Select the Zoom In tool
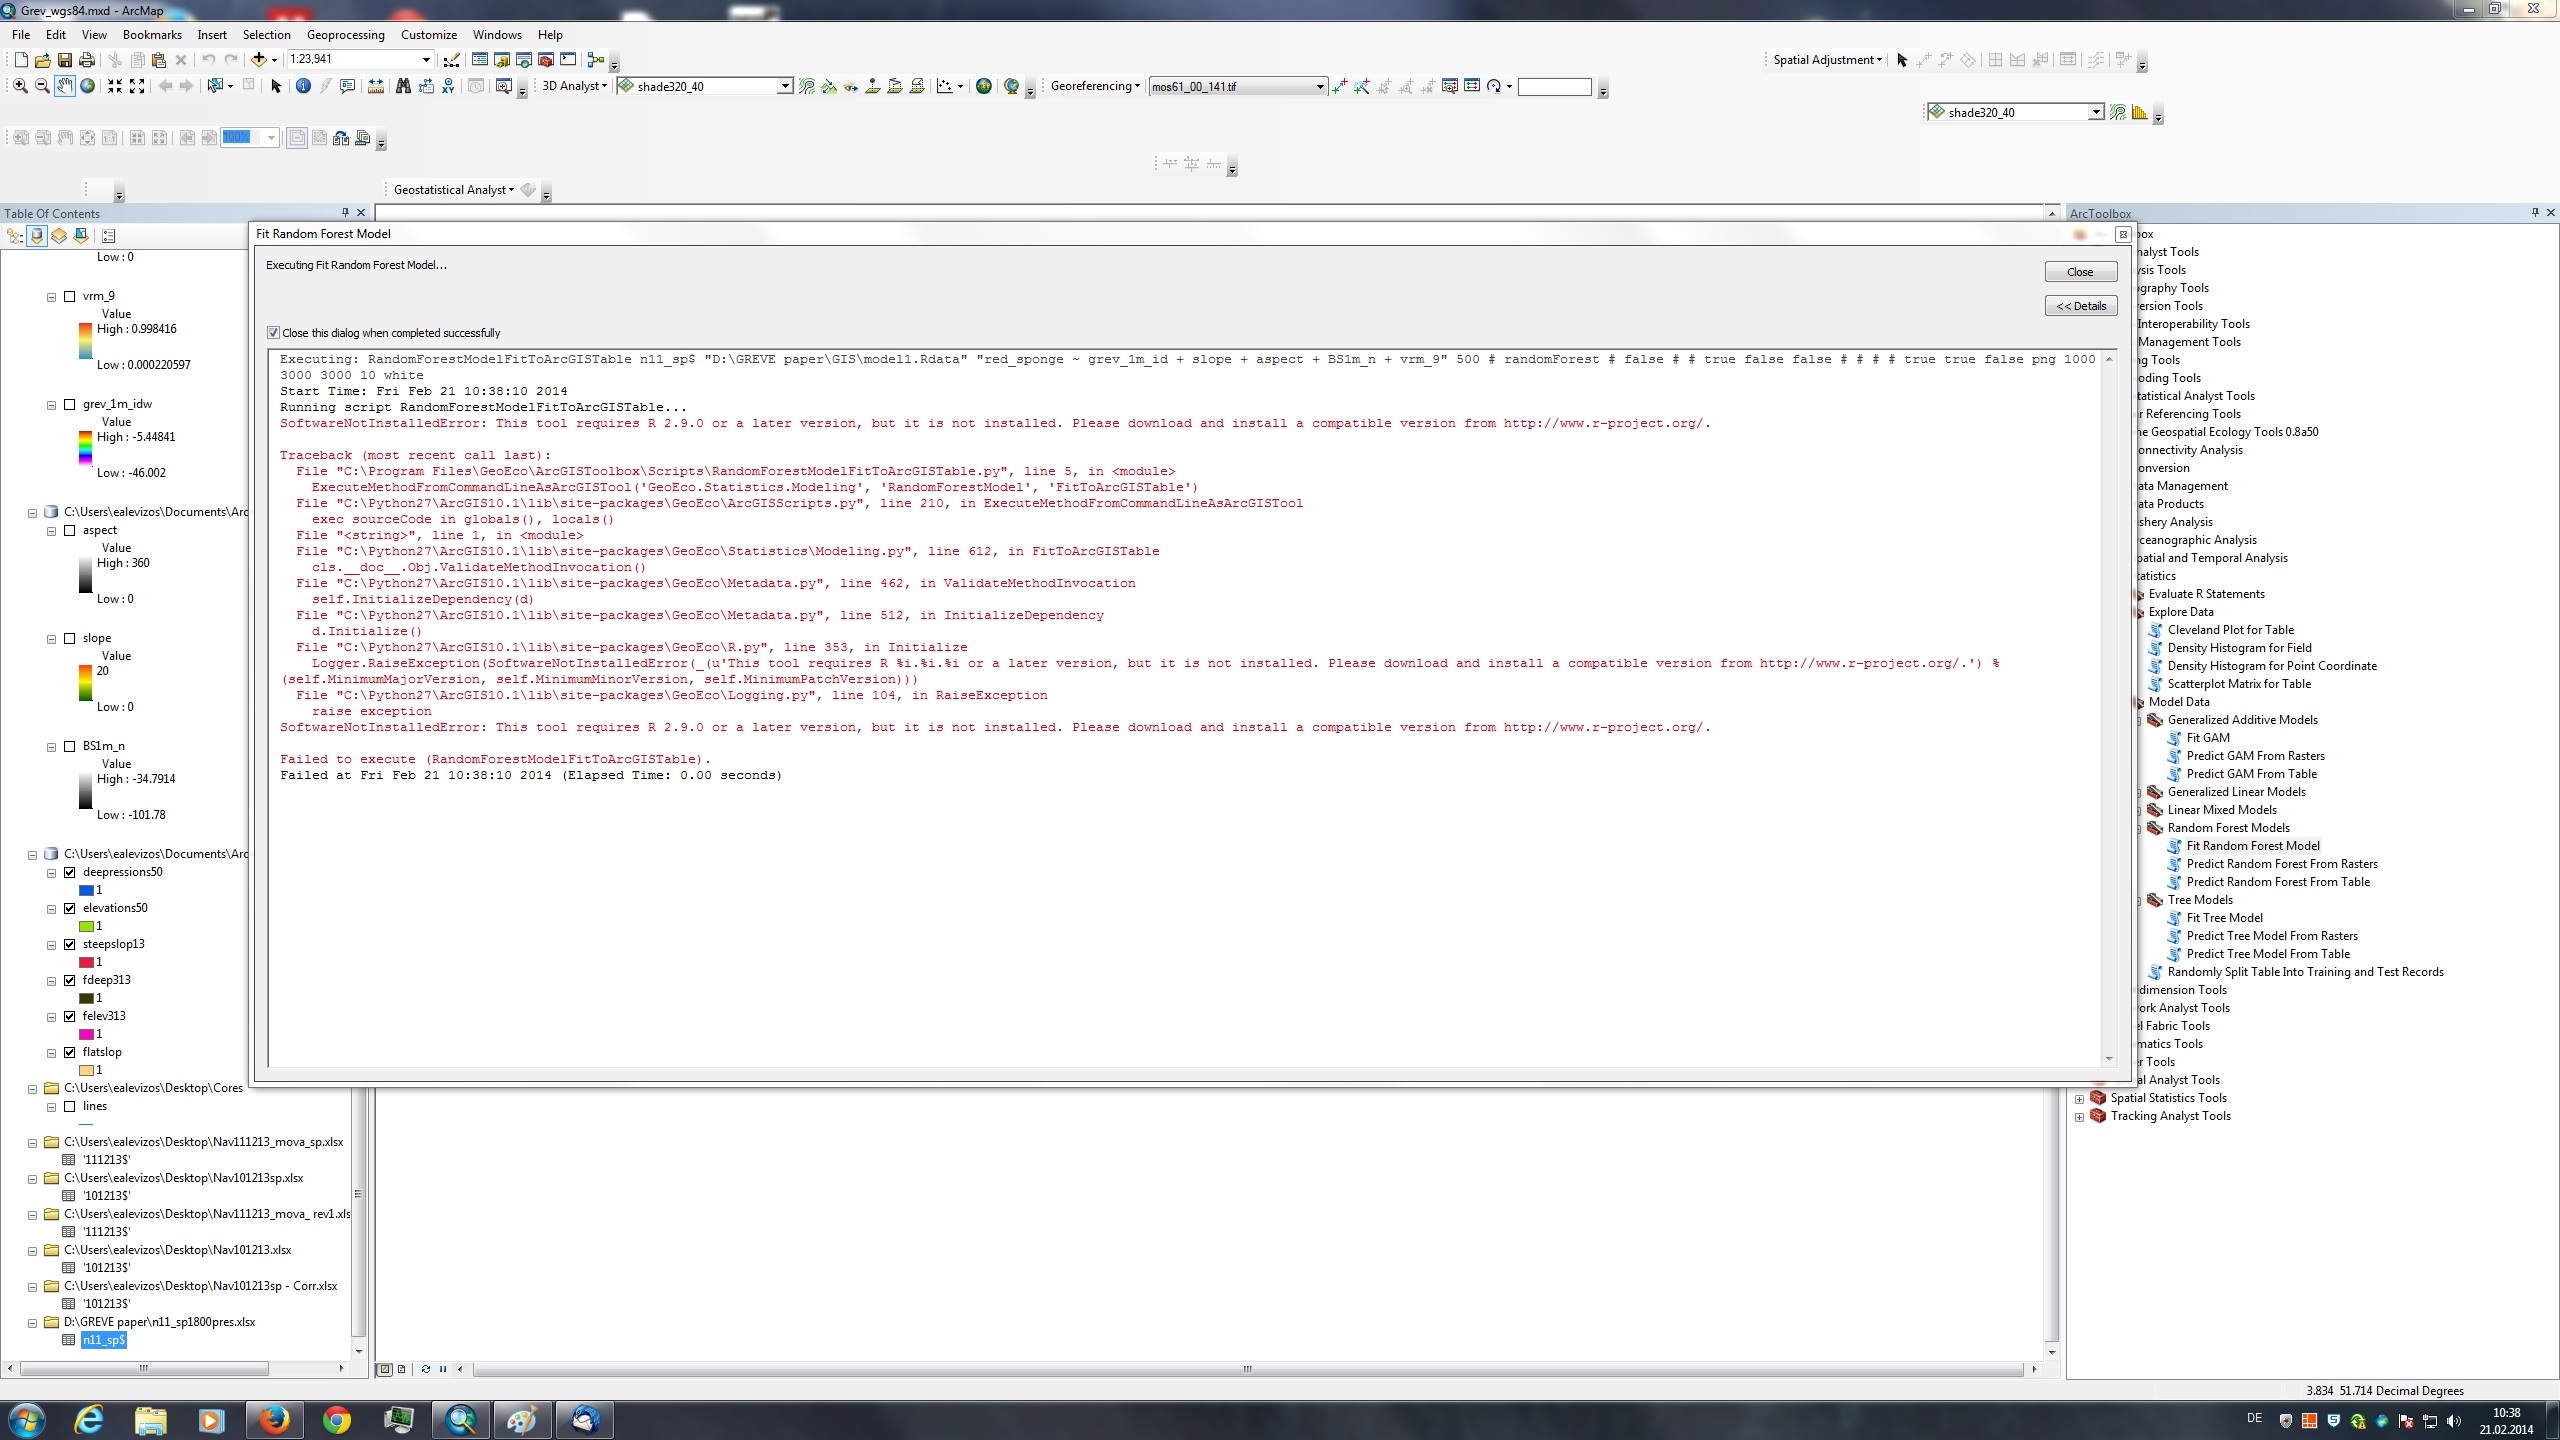The width and height of the screenshot is (2560, 1440). (20, 86)
